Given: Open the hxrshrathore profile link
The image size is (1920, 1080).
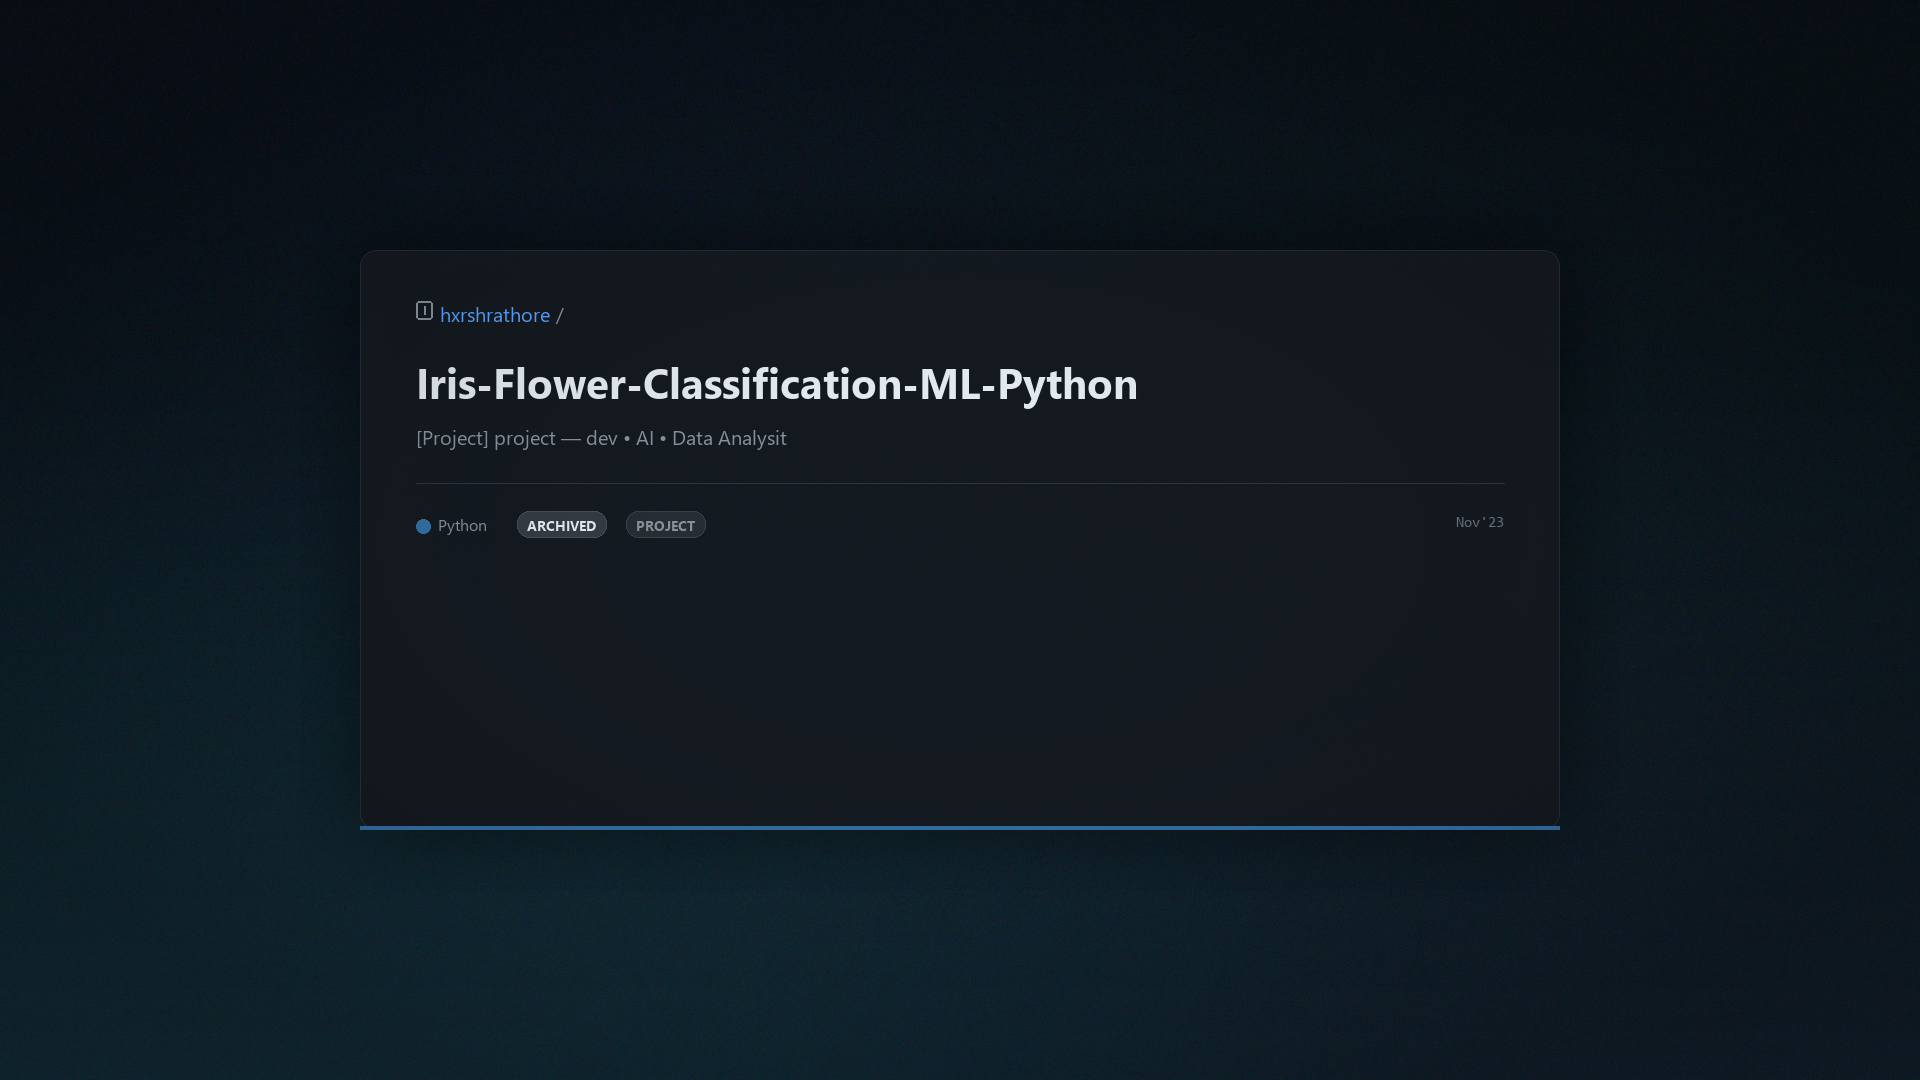Looking at the screenshot, I should click(495, 315).
